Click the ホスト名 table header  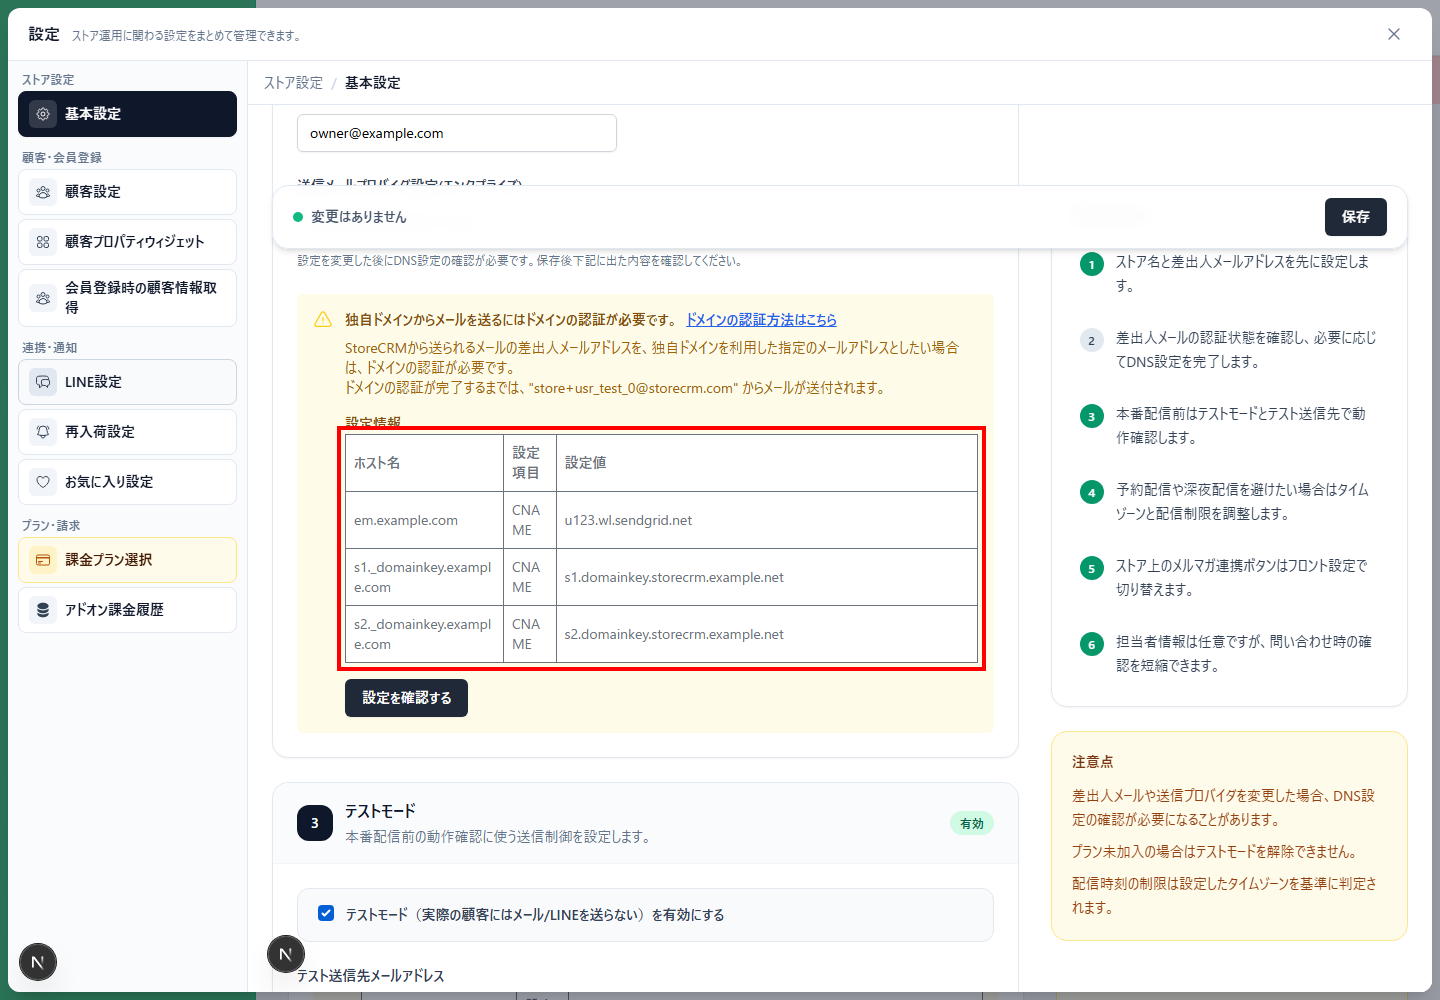click(424, 463)
